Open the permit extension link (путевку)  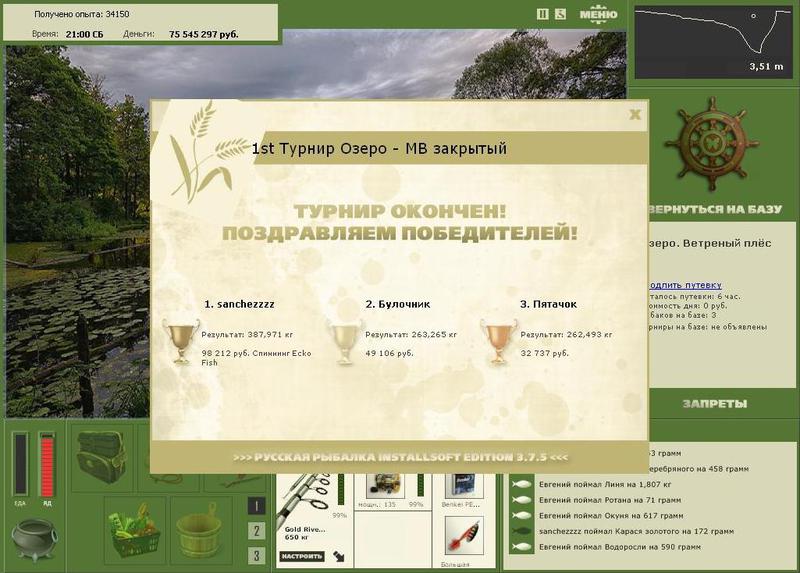coord(686,285)
